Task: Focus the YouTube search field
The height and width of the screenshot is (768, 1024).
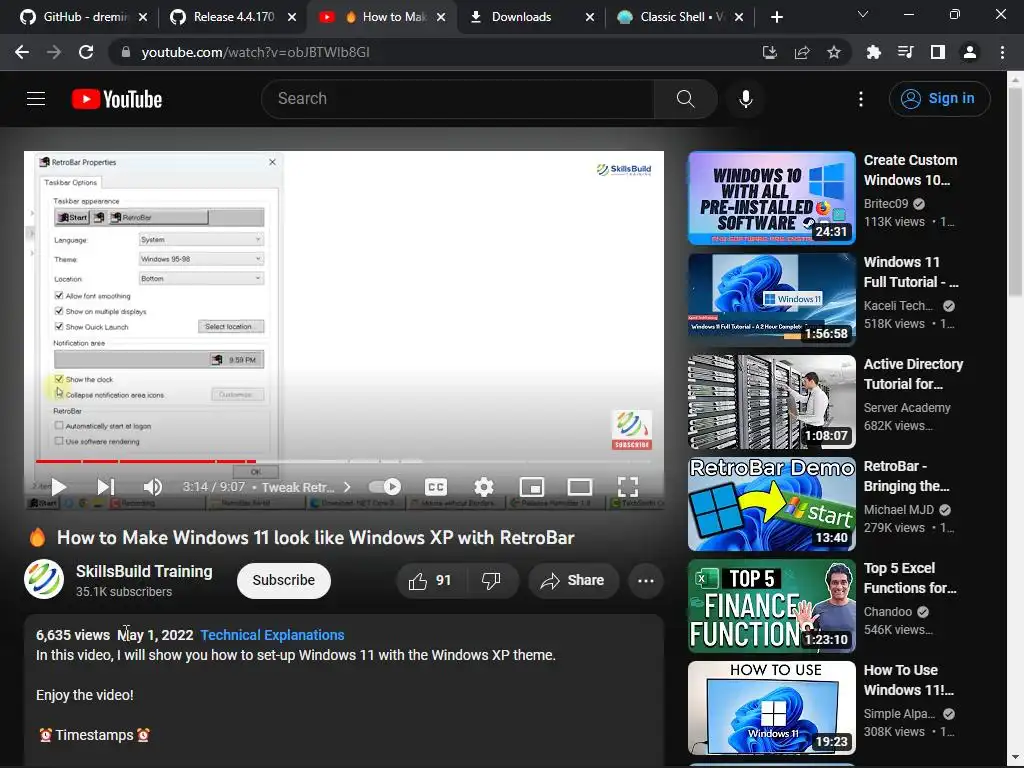Action: pos(457,99)
